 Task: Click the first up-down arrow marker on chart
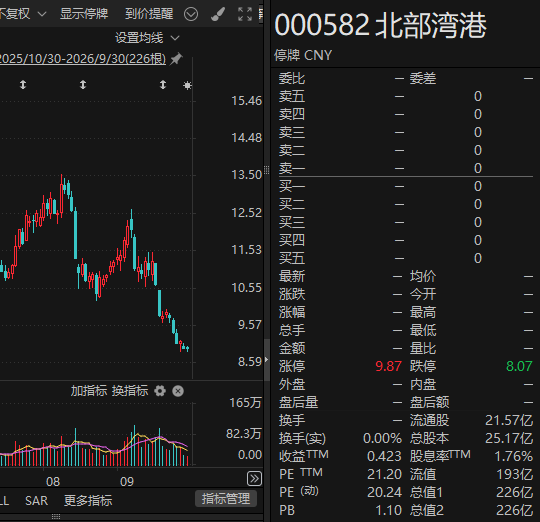[23, 85]
